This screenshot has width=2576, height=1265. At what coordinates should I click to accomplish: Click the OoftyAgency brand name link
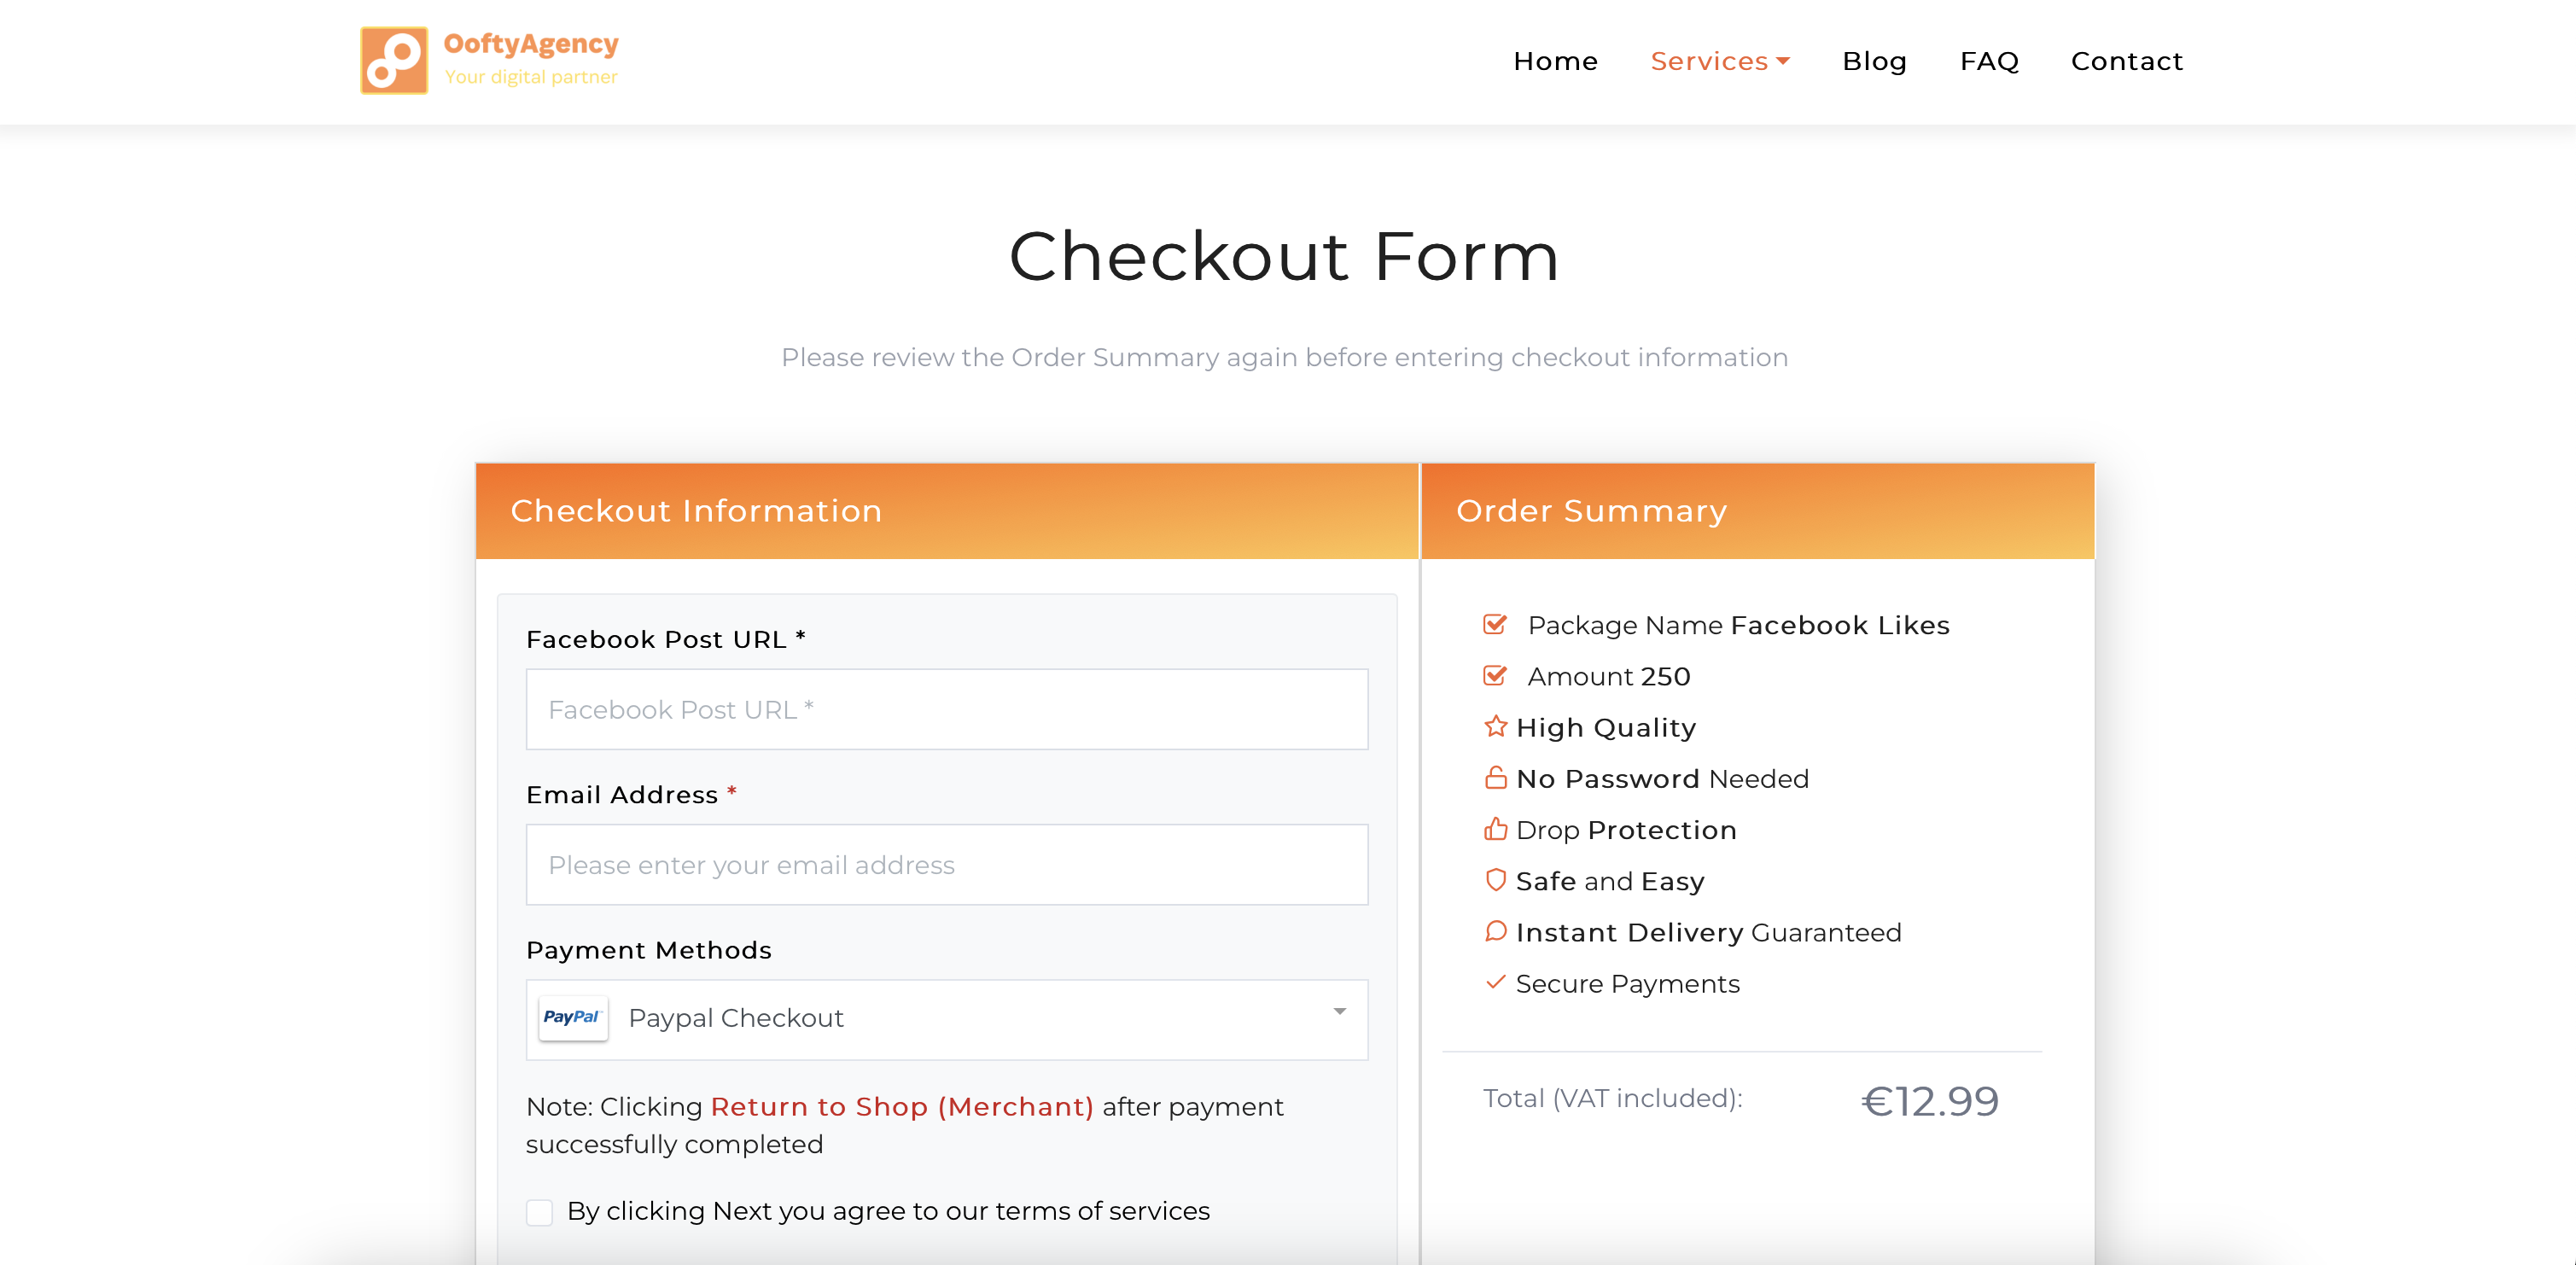531,44
